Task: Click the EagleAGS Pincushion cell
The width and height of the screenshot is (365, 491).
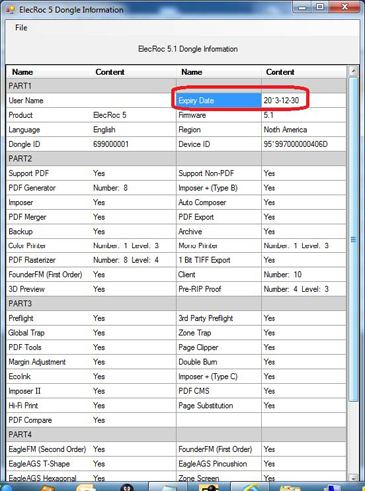Action: (219, 464)
